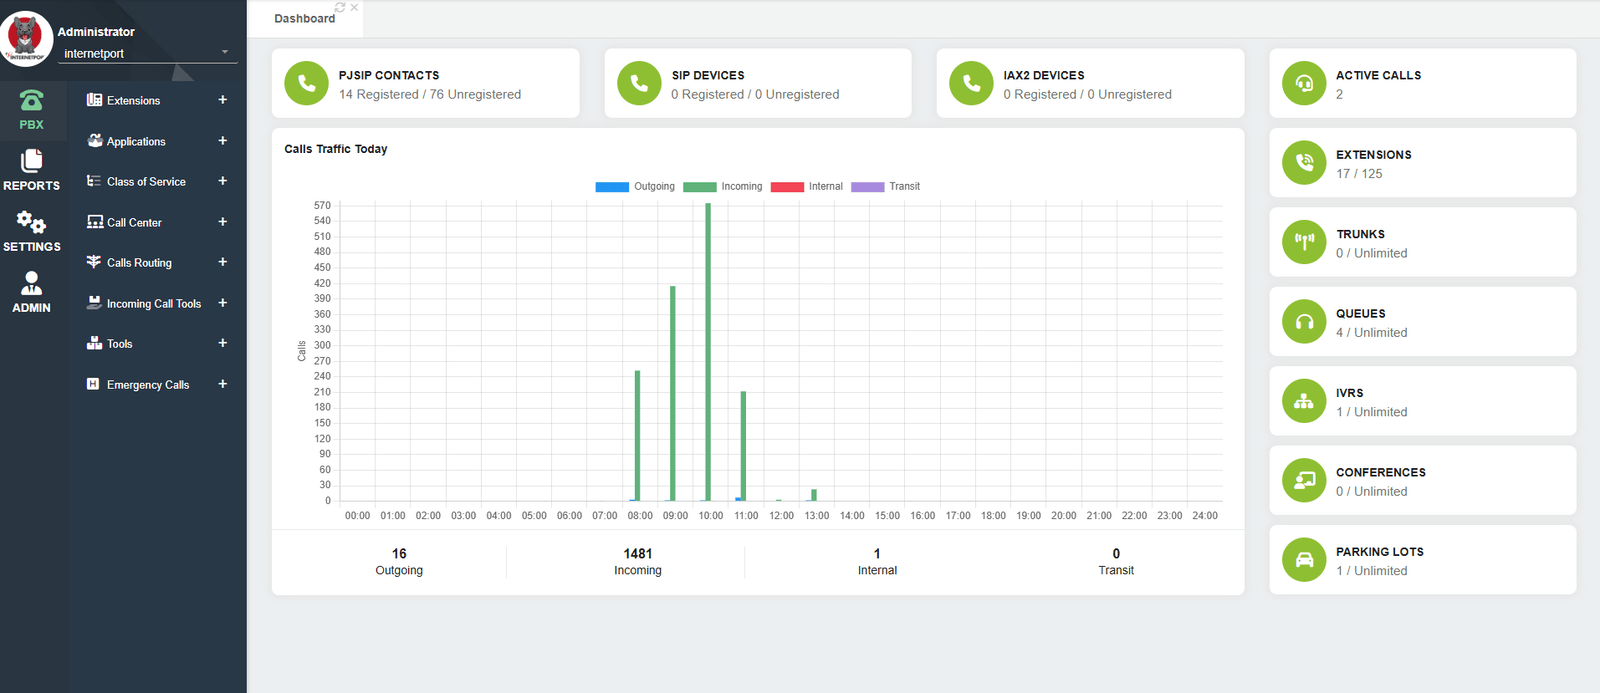
Task: Click the Queues headphones icon
Action: click(1304, 322)
